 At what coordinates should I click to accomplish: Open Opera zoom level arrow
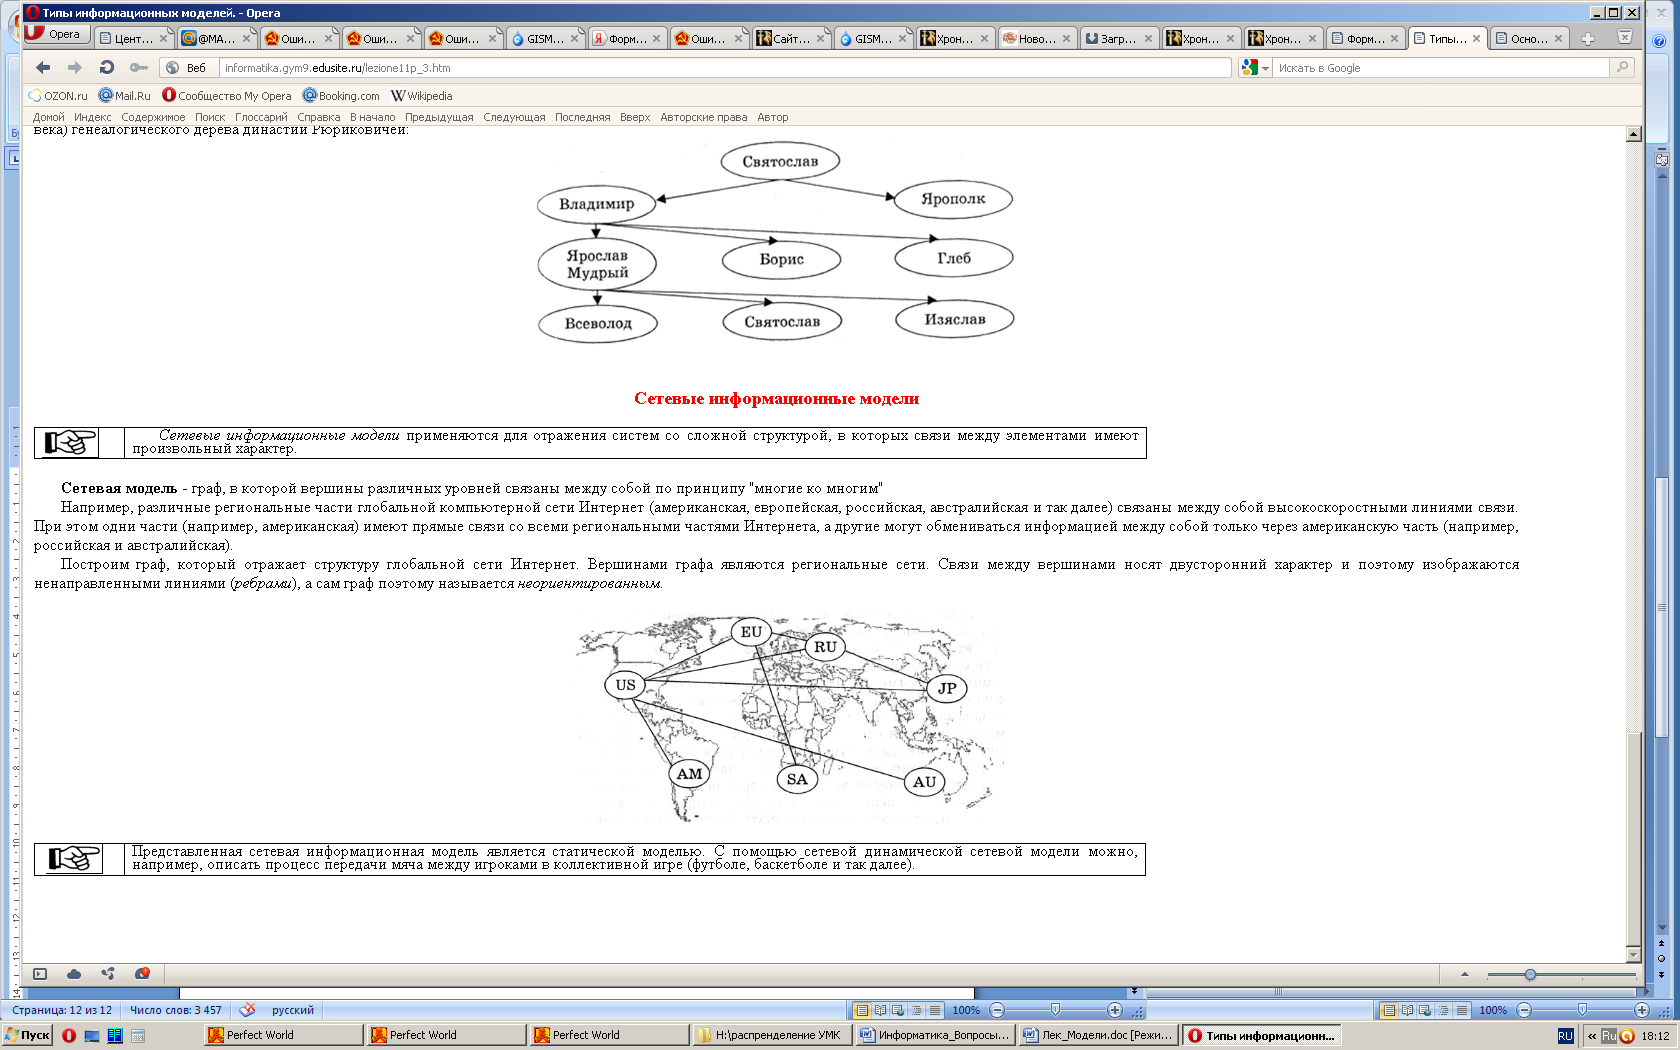pyautogui.click(x=1465, y=974)
